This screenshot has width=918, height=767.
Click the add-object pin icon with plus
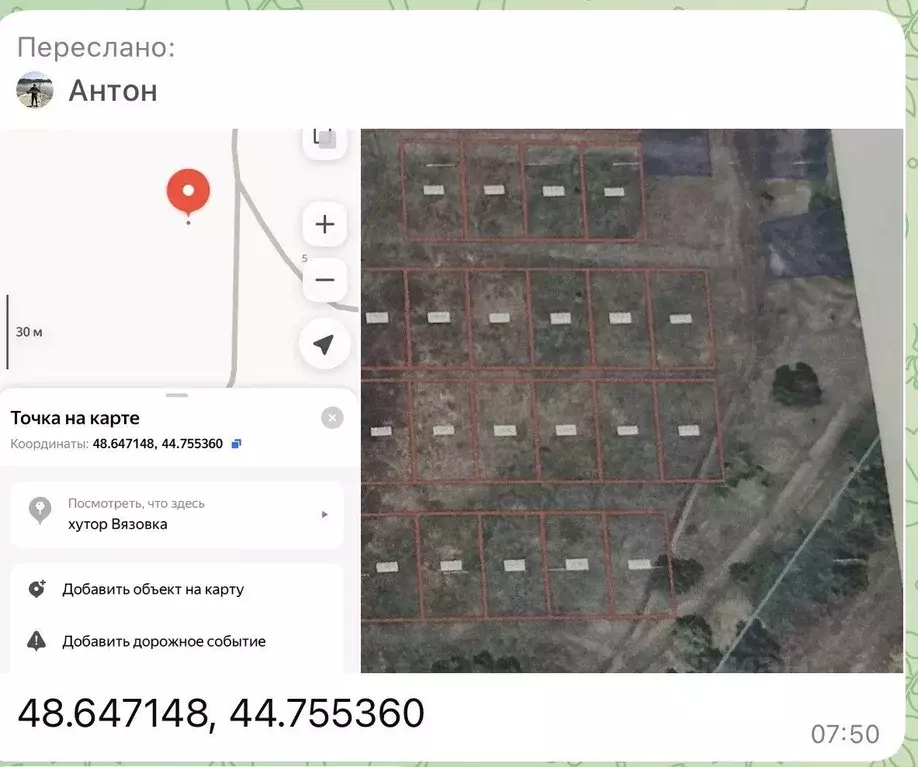pyautogui.click(x=37, y=589)
